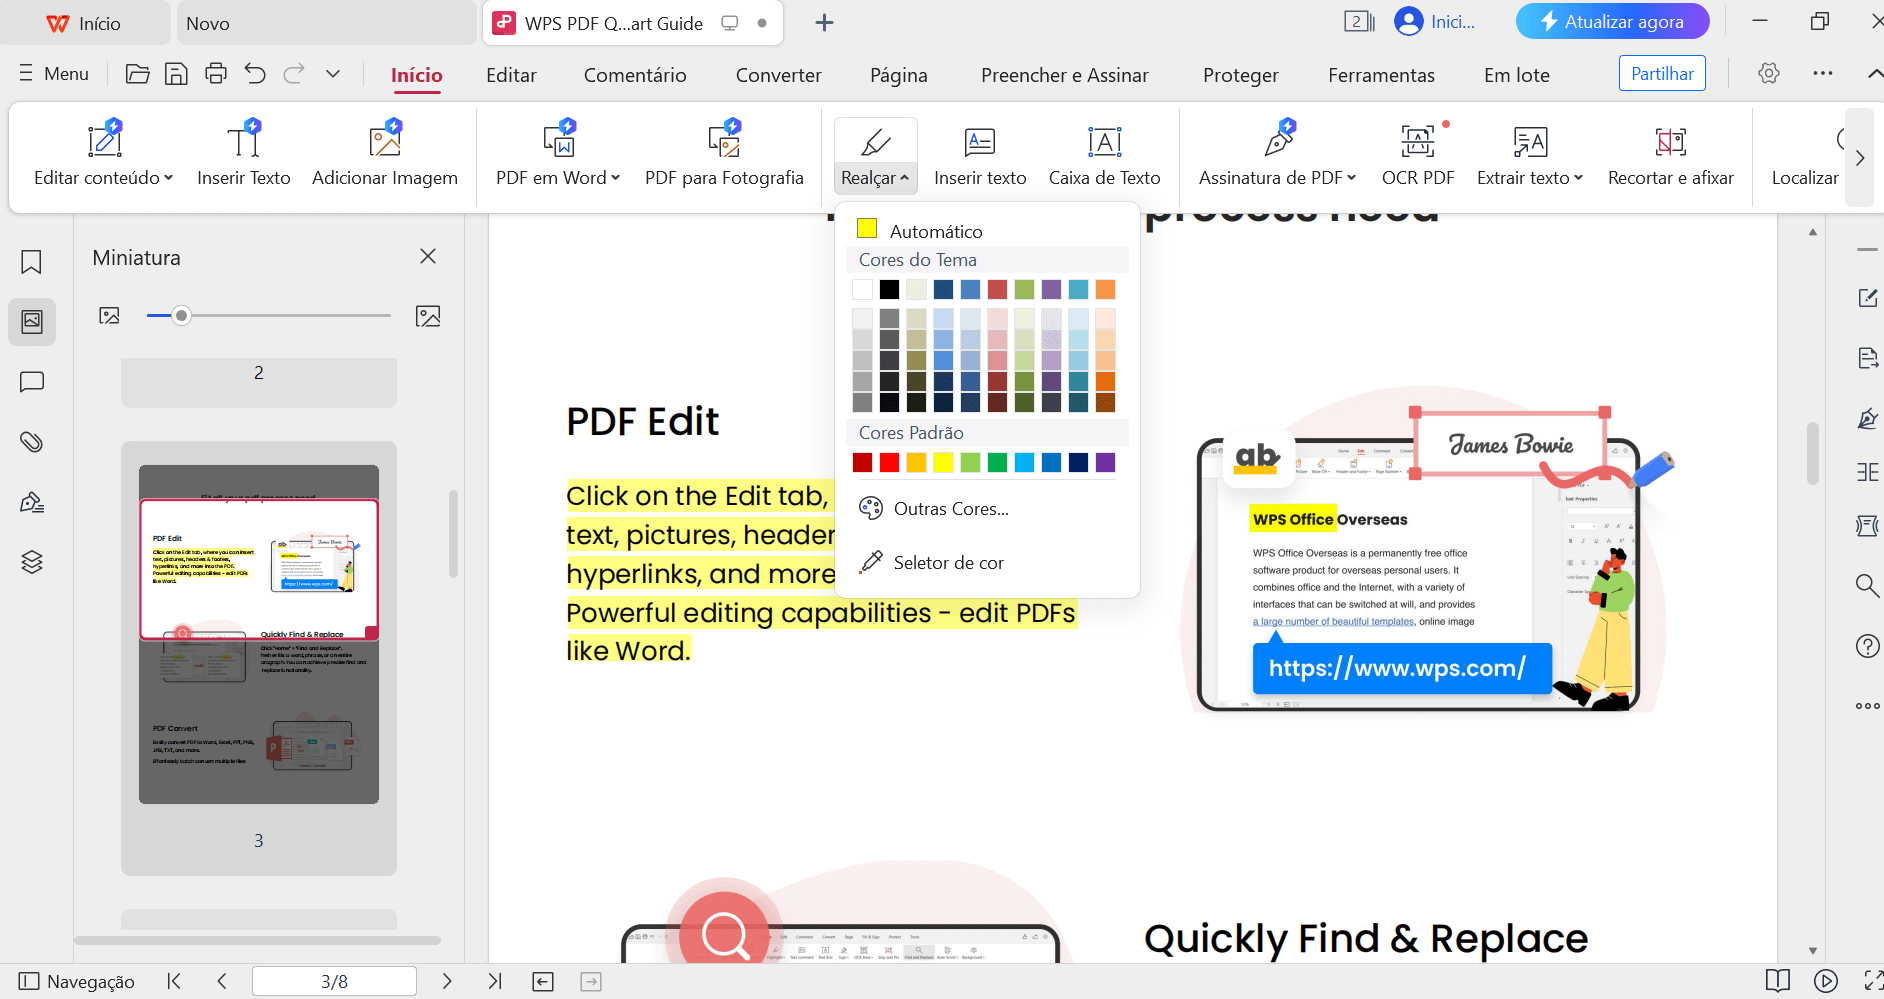Click the Outras Cores option
This screenshot has width=1884, height=999.
950,508
